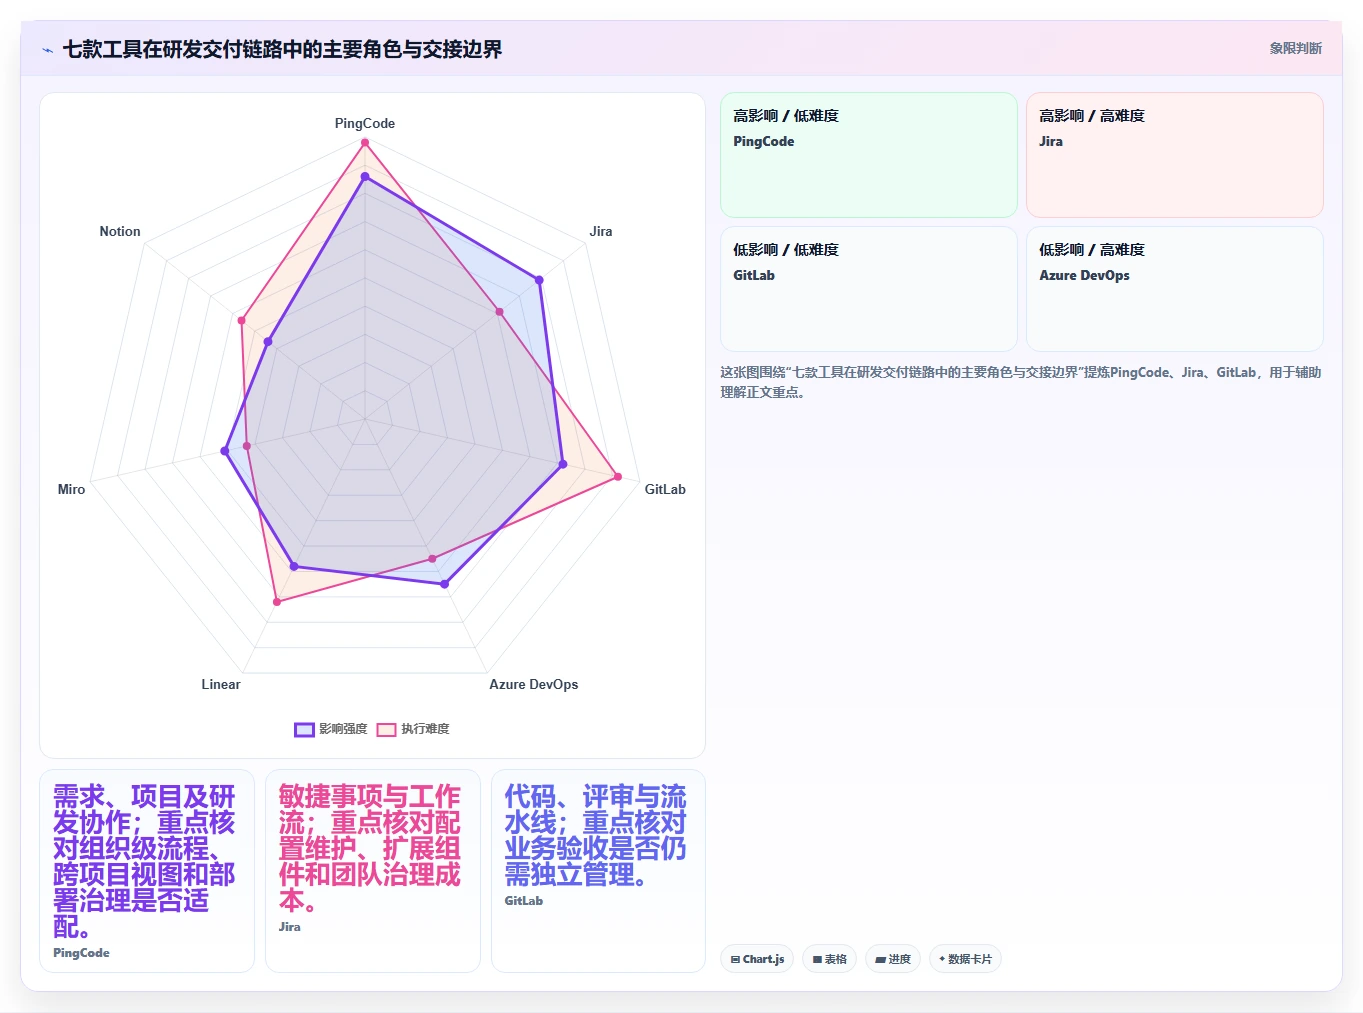Click the 数据卡片 tag chip
Image resolution: width=1363 pixels, height=1013 pixels.
click(965, 959)
